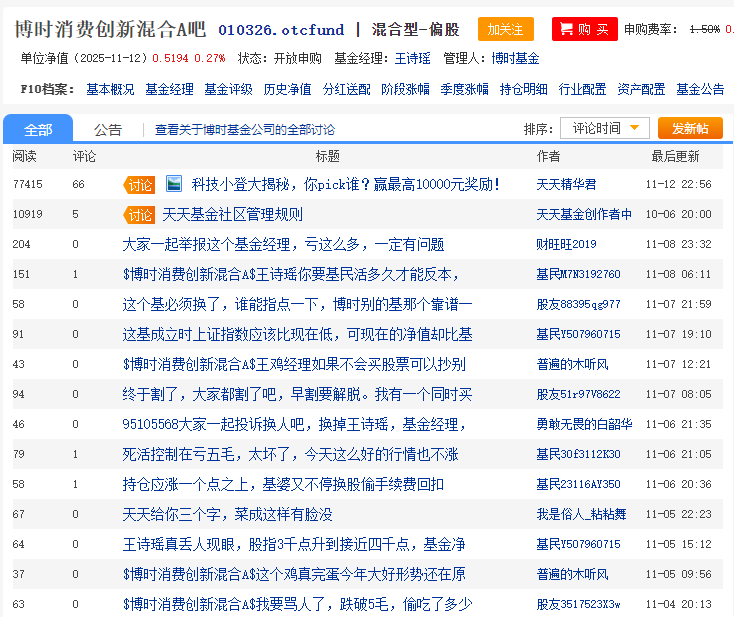Click the 最后更新 column header
This screenshot has width=734, height=617.
[675, 156]
